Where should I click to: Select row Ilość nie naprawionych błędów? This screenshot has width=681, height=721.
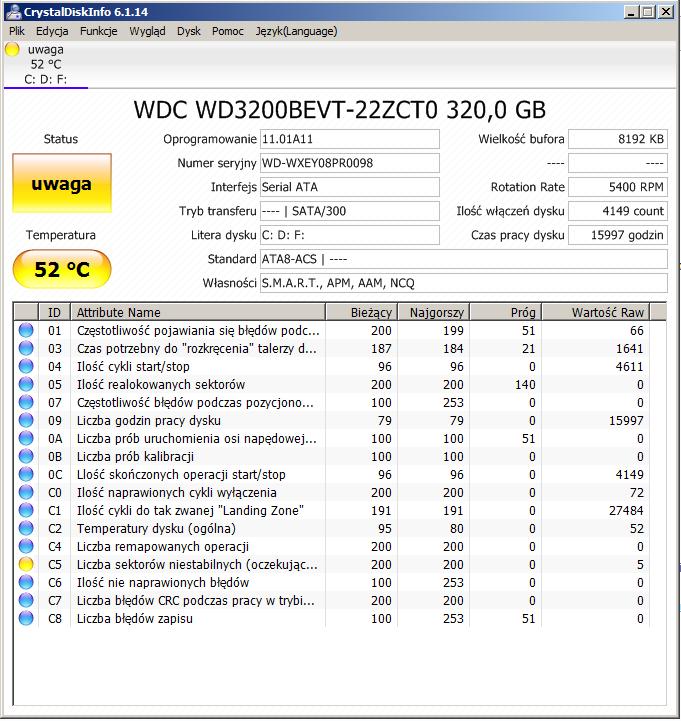tap(332, 582)
